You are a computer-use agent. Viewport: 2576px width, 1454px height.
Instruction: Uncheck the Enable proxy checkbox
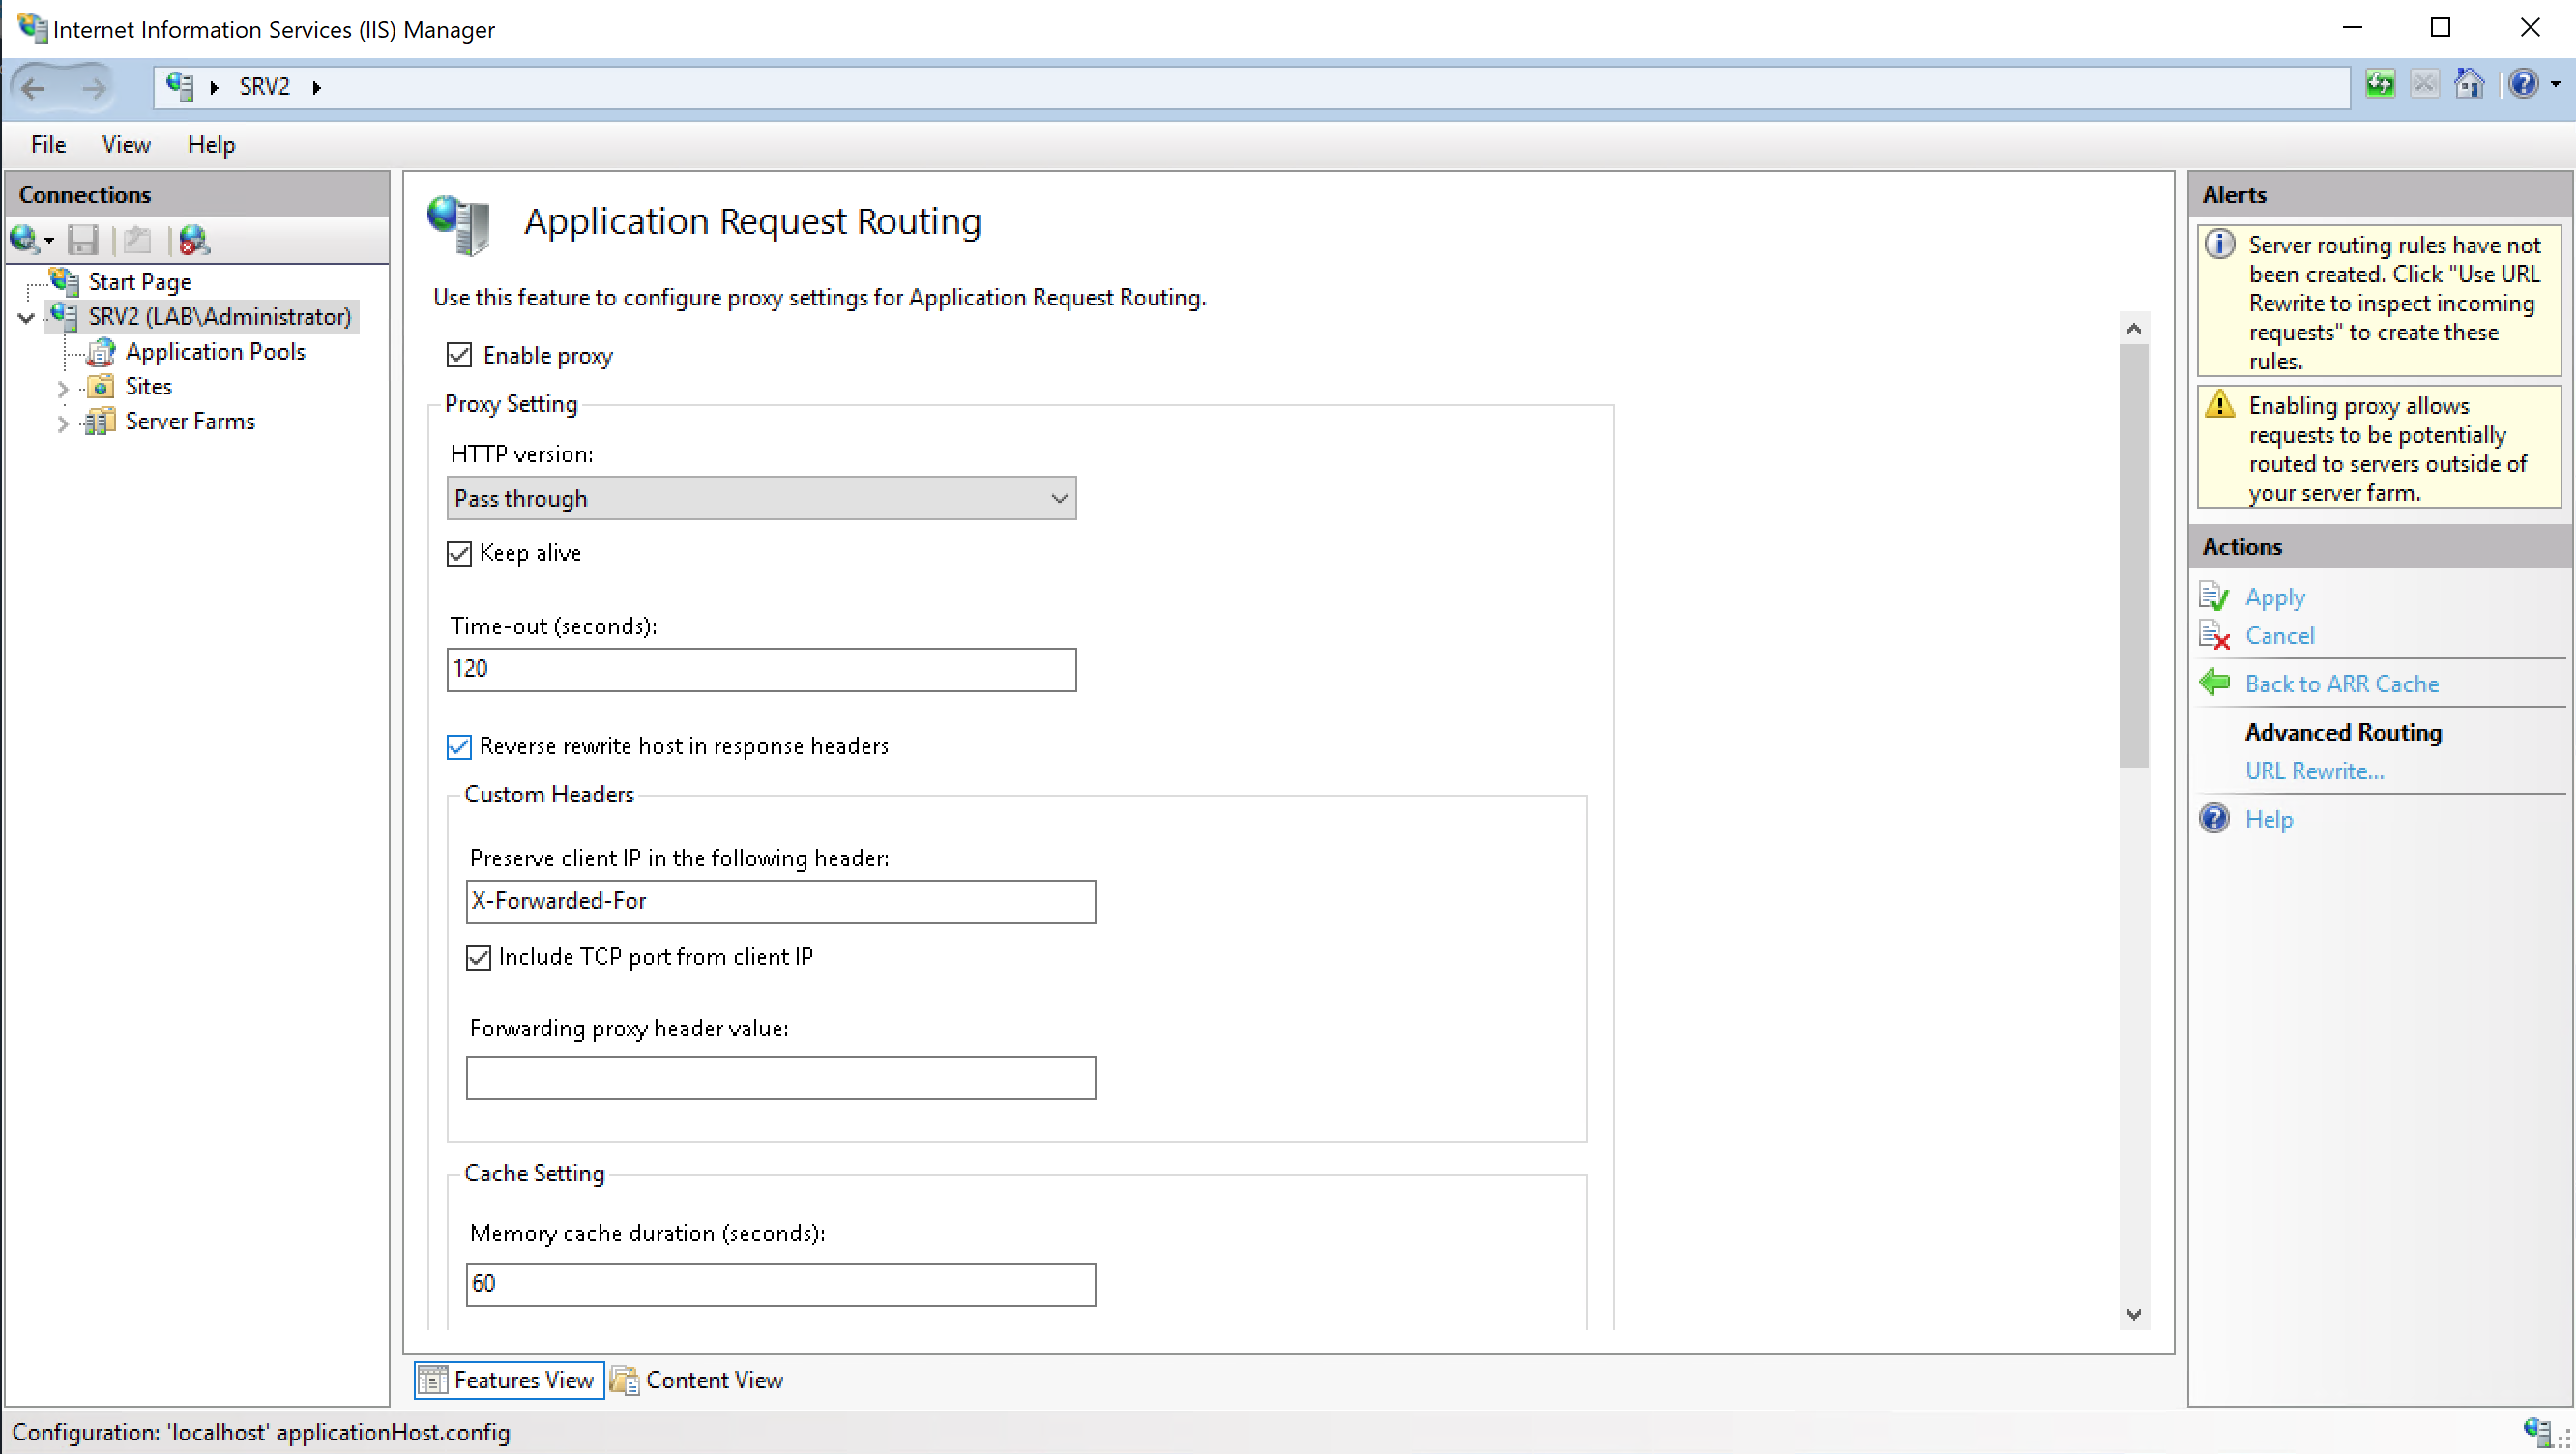(x=459, y=355)
